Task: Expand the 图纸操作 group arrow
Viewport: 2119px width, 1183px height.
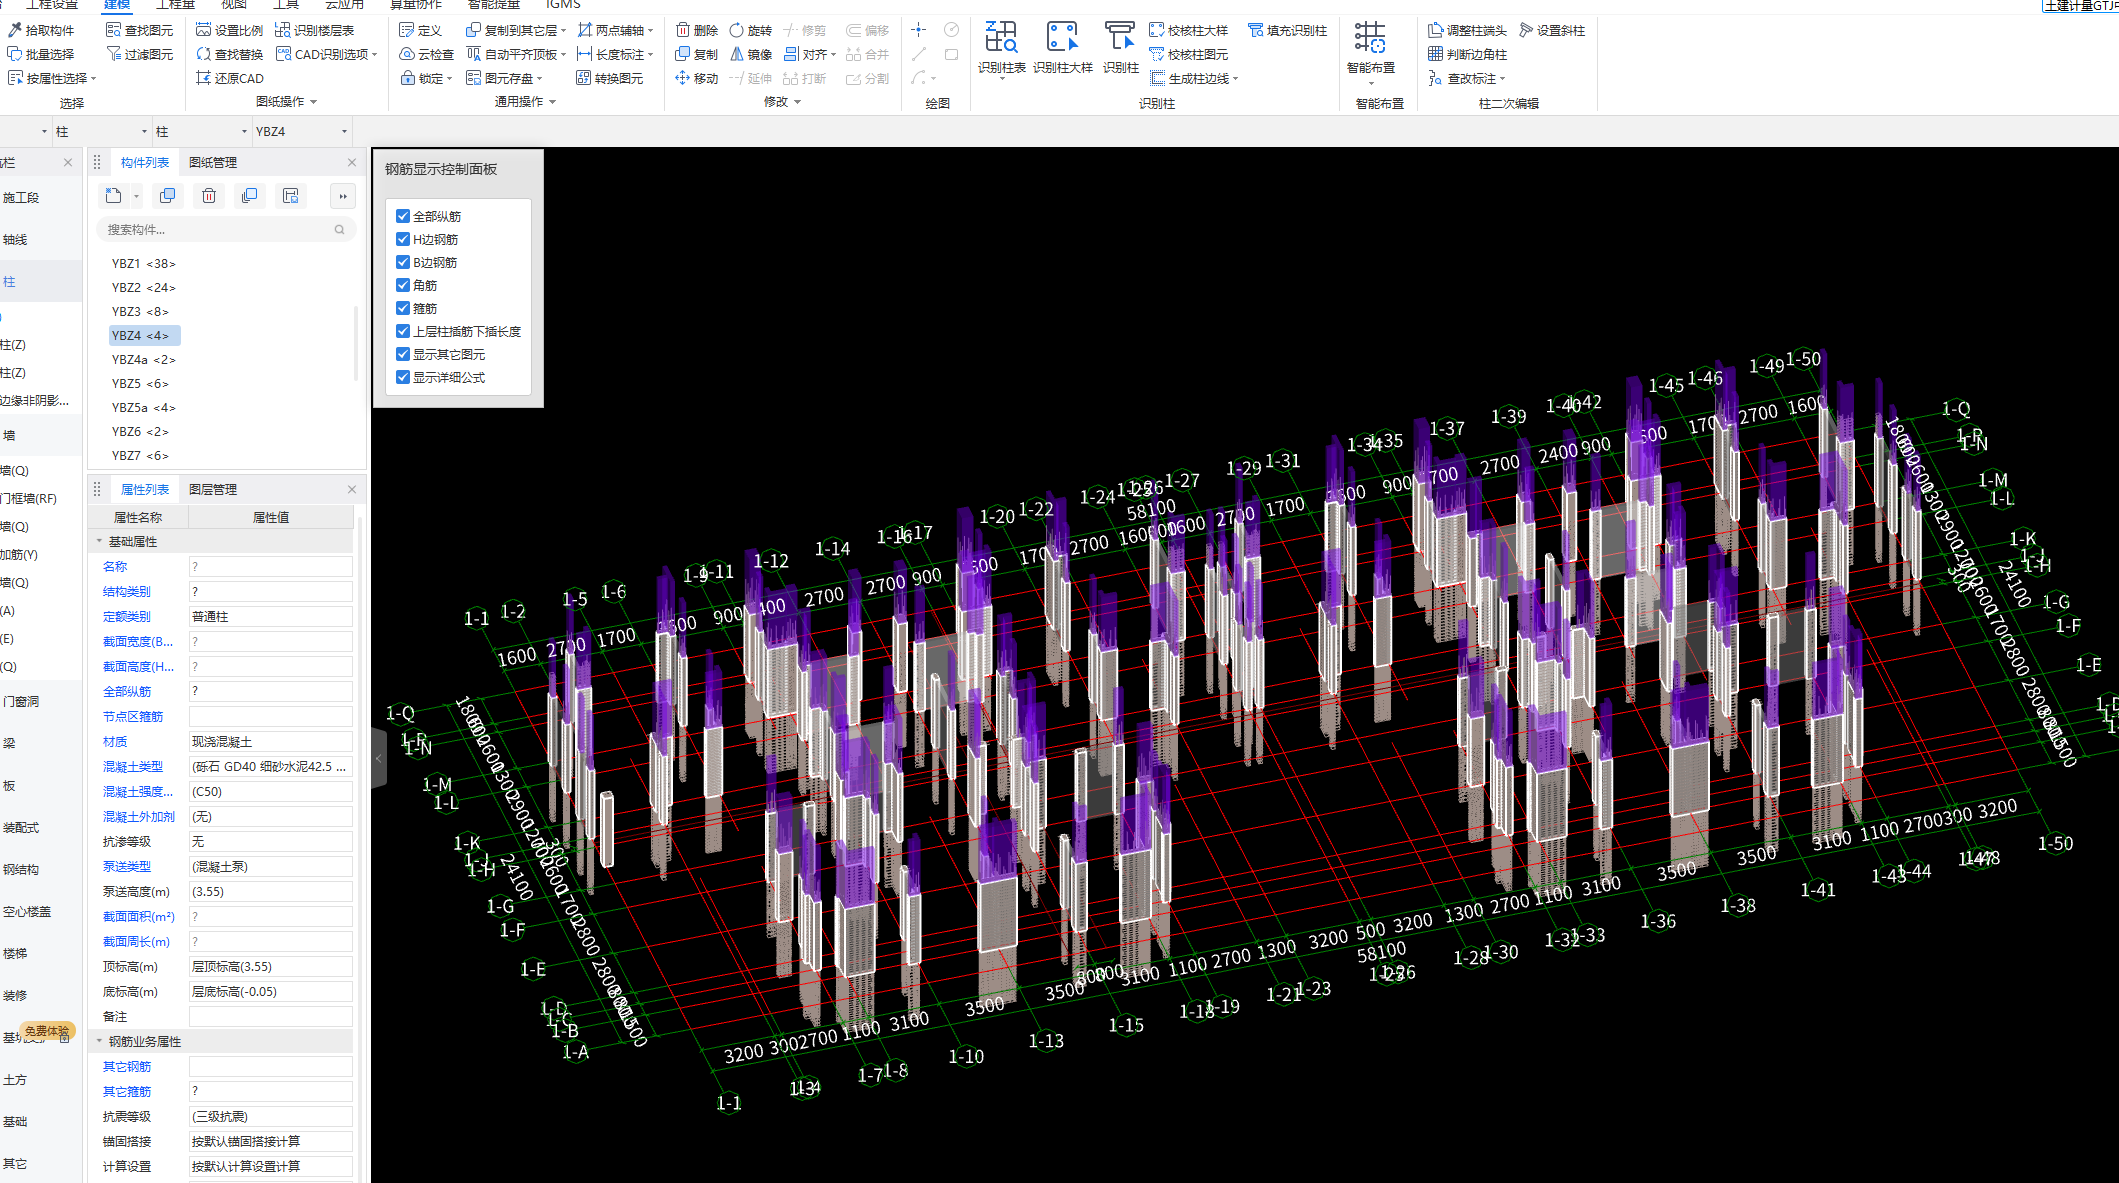Action: click(x=313, y=102)
